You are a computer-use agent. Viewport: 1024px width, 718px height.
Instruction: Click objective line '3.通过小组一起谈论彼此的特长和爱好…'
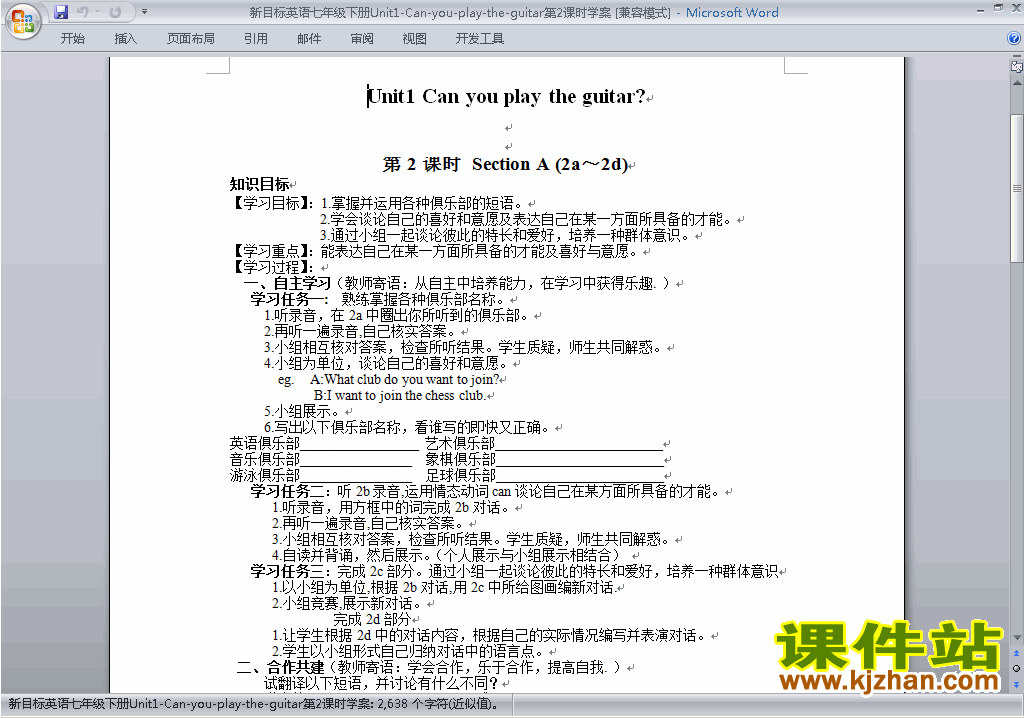pyautogui.click(x=504, y=235)
